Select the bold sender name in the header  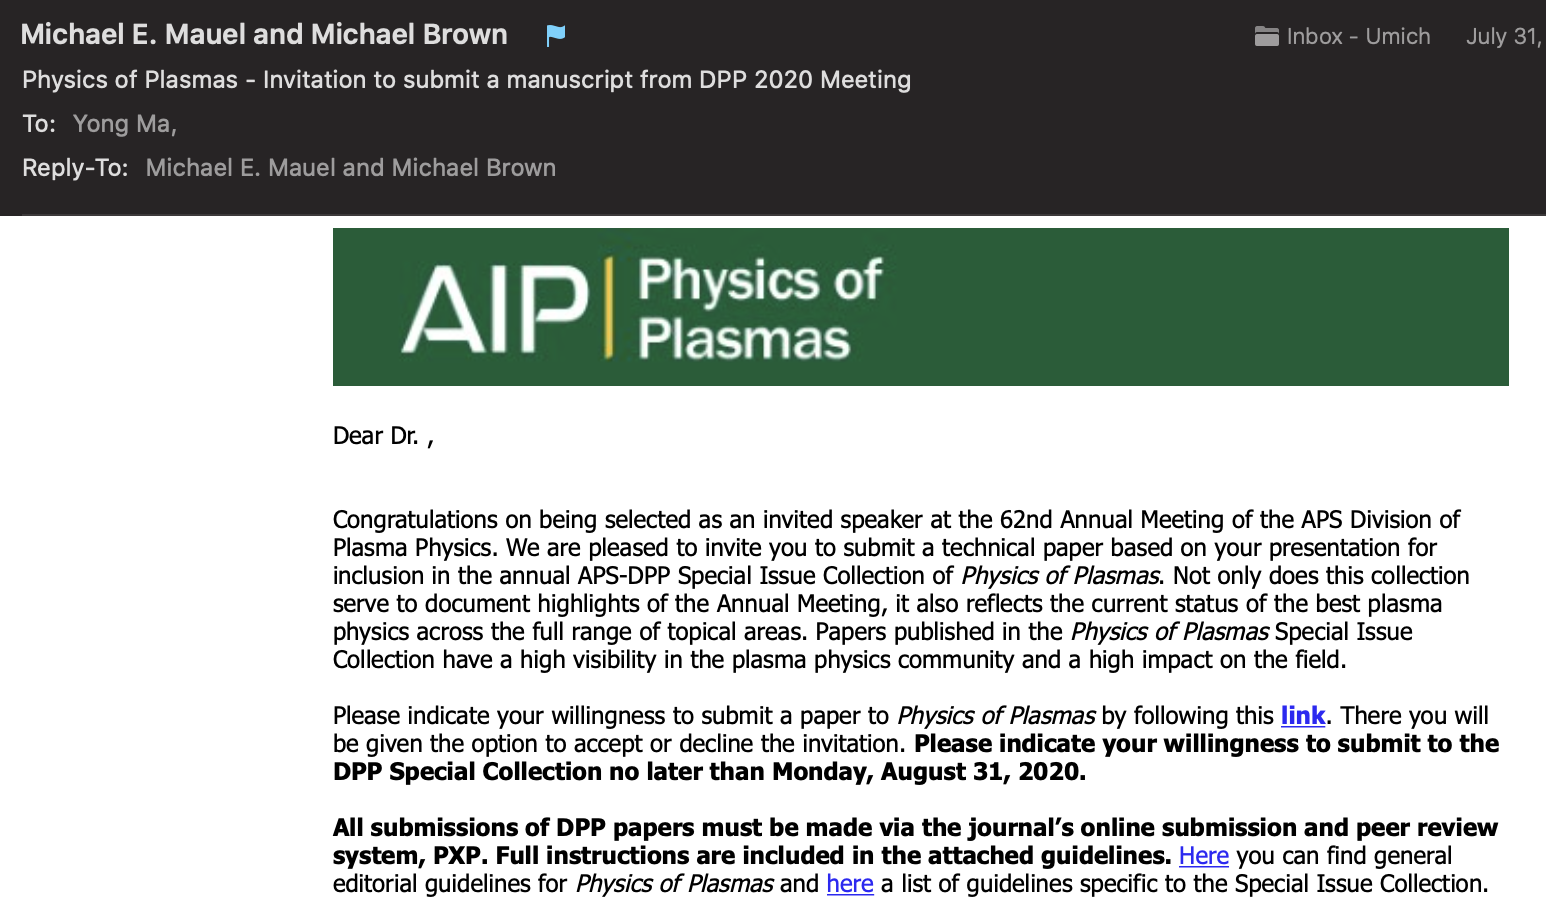click(264, 35)
